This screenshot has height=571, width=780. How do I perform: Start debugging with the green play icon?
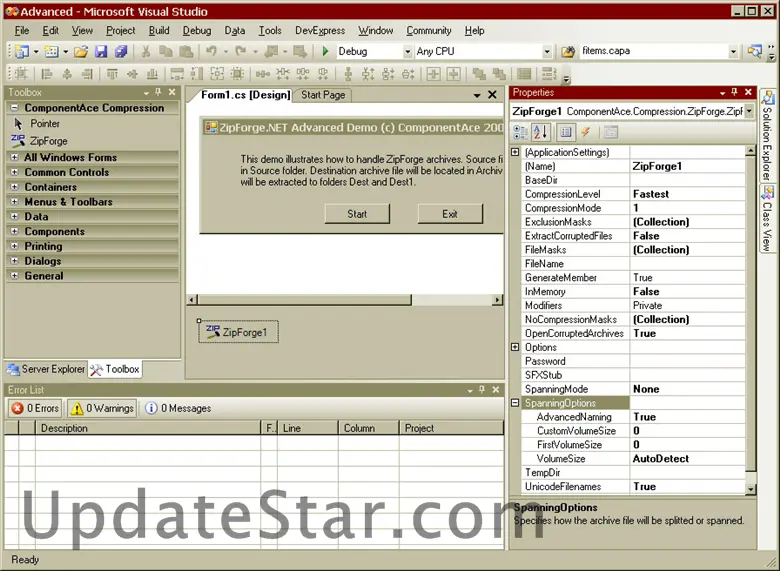click(325, 51)
